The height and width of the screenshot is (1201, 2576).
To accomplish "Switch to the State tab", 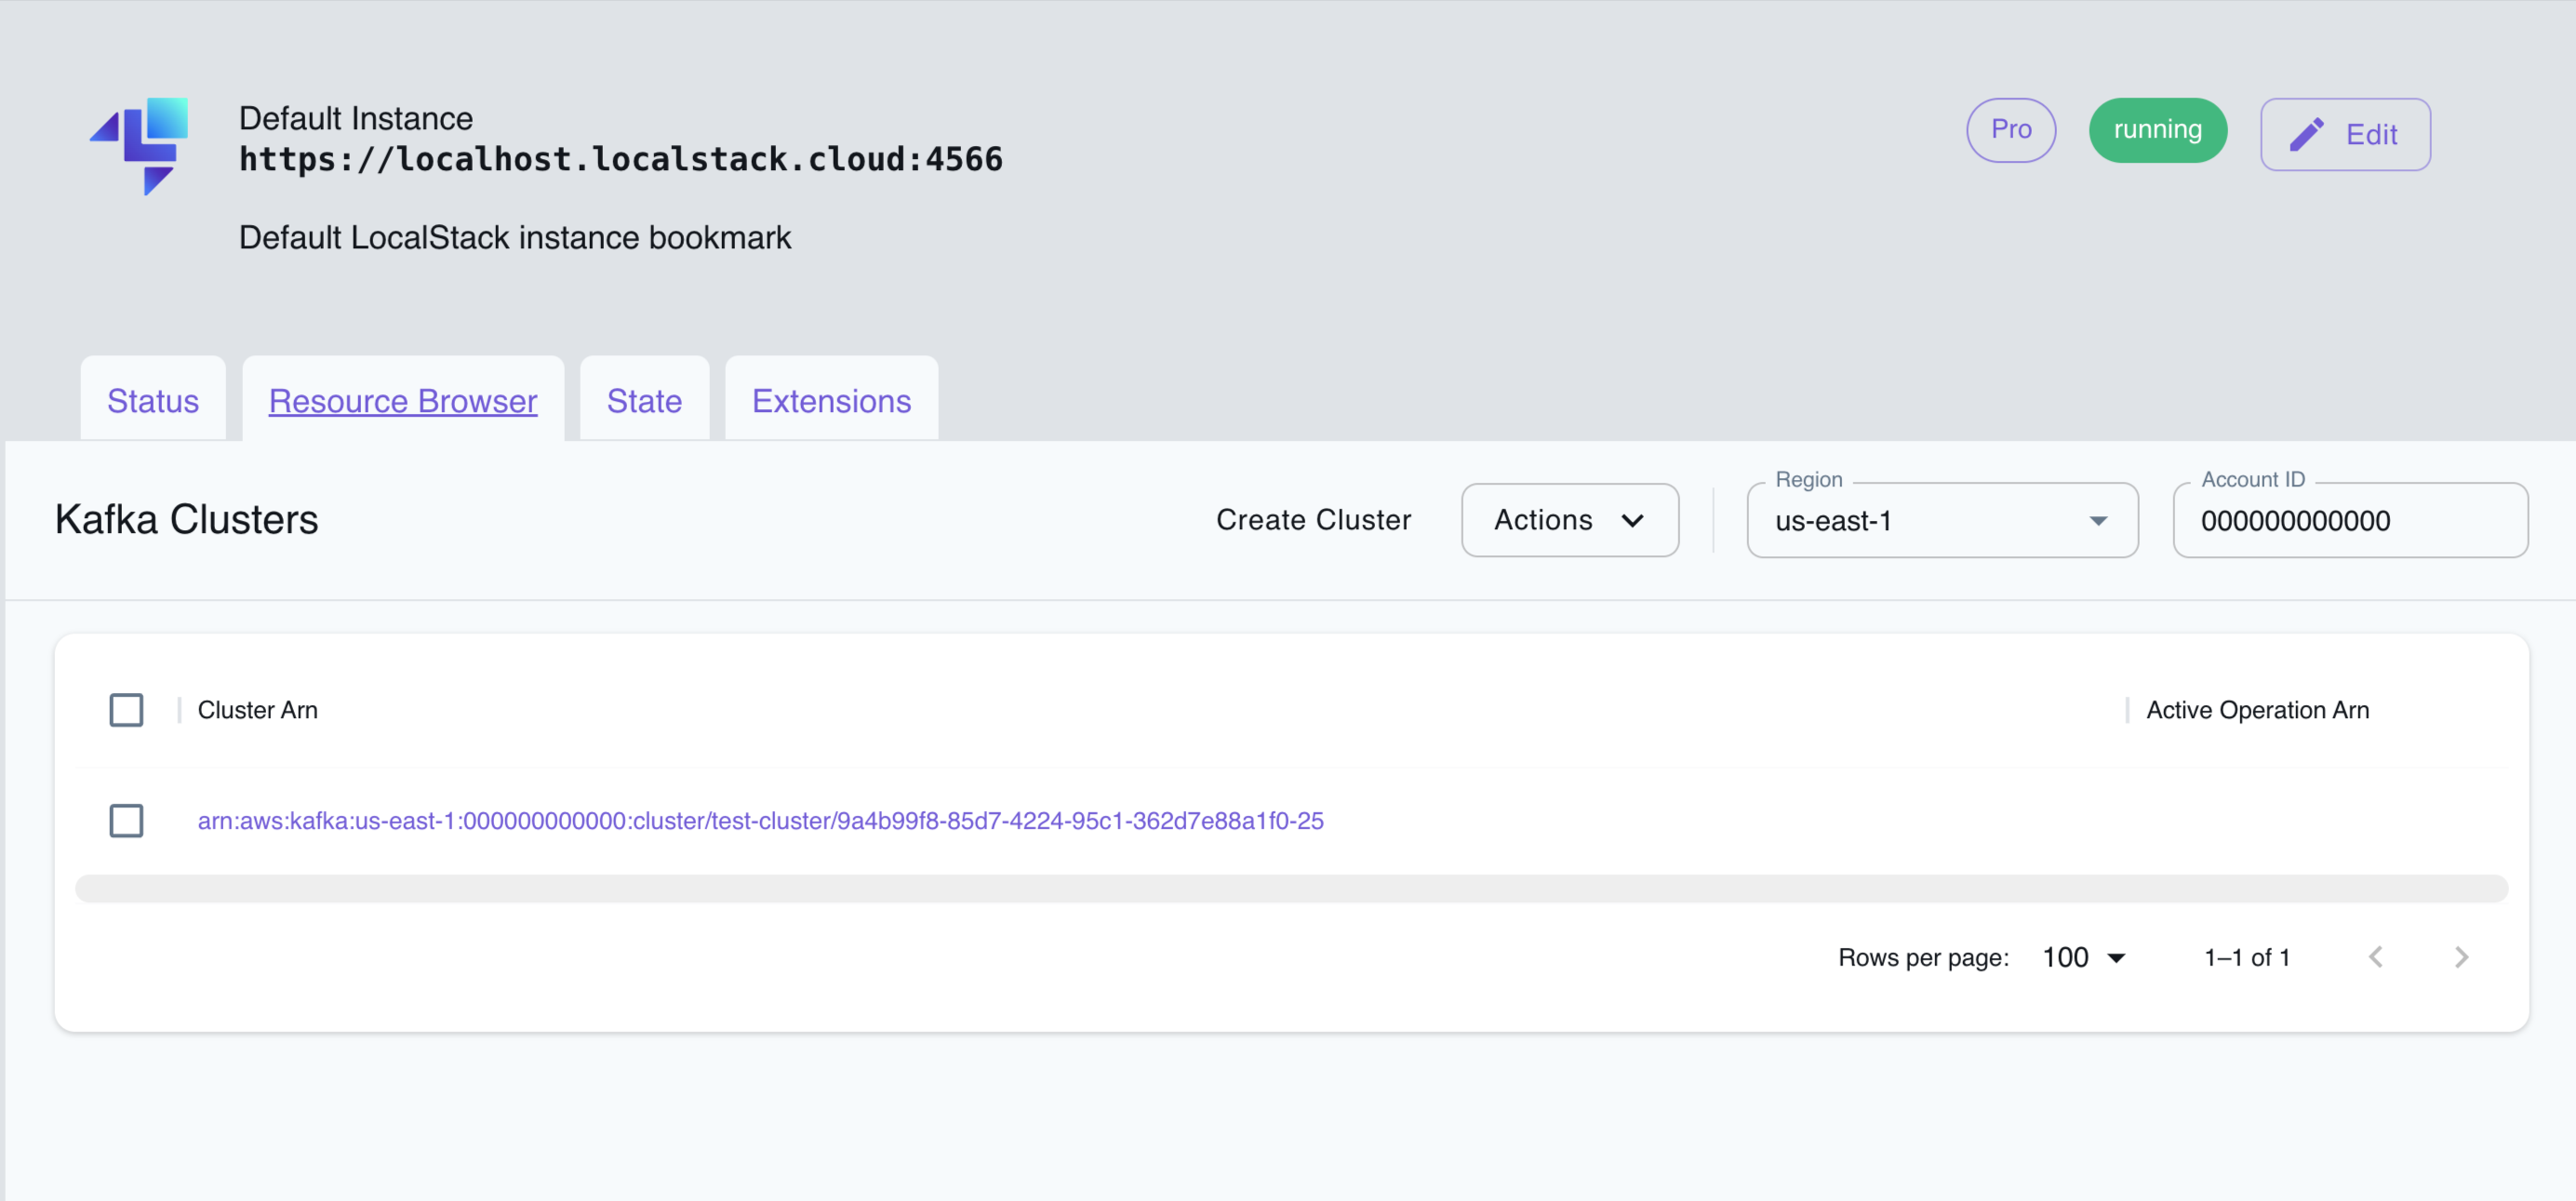I will click(643, 400).
